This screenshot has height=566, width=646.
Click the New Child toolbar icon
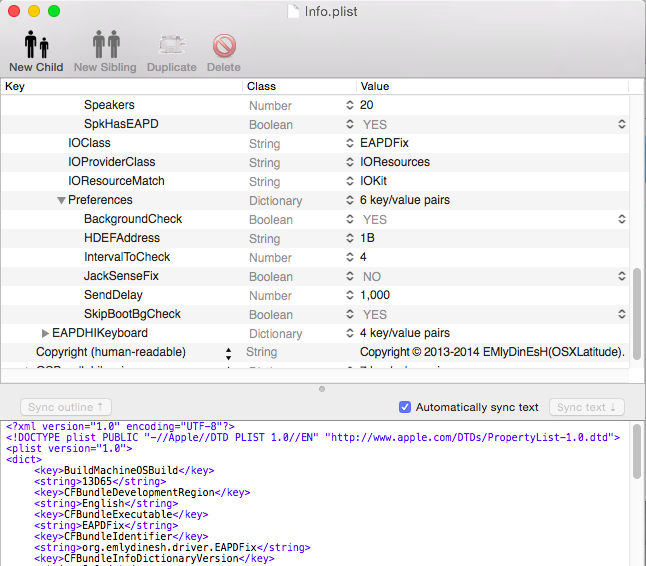click(x=36, y=47)
